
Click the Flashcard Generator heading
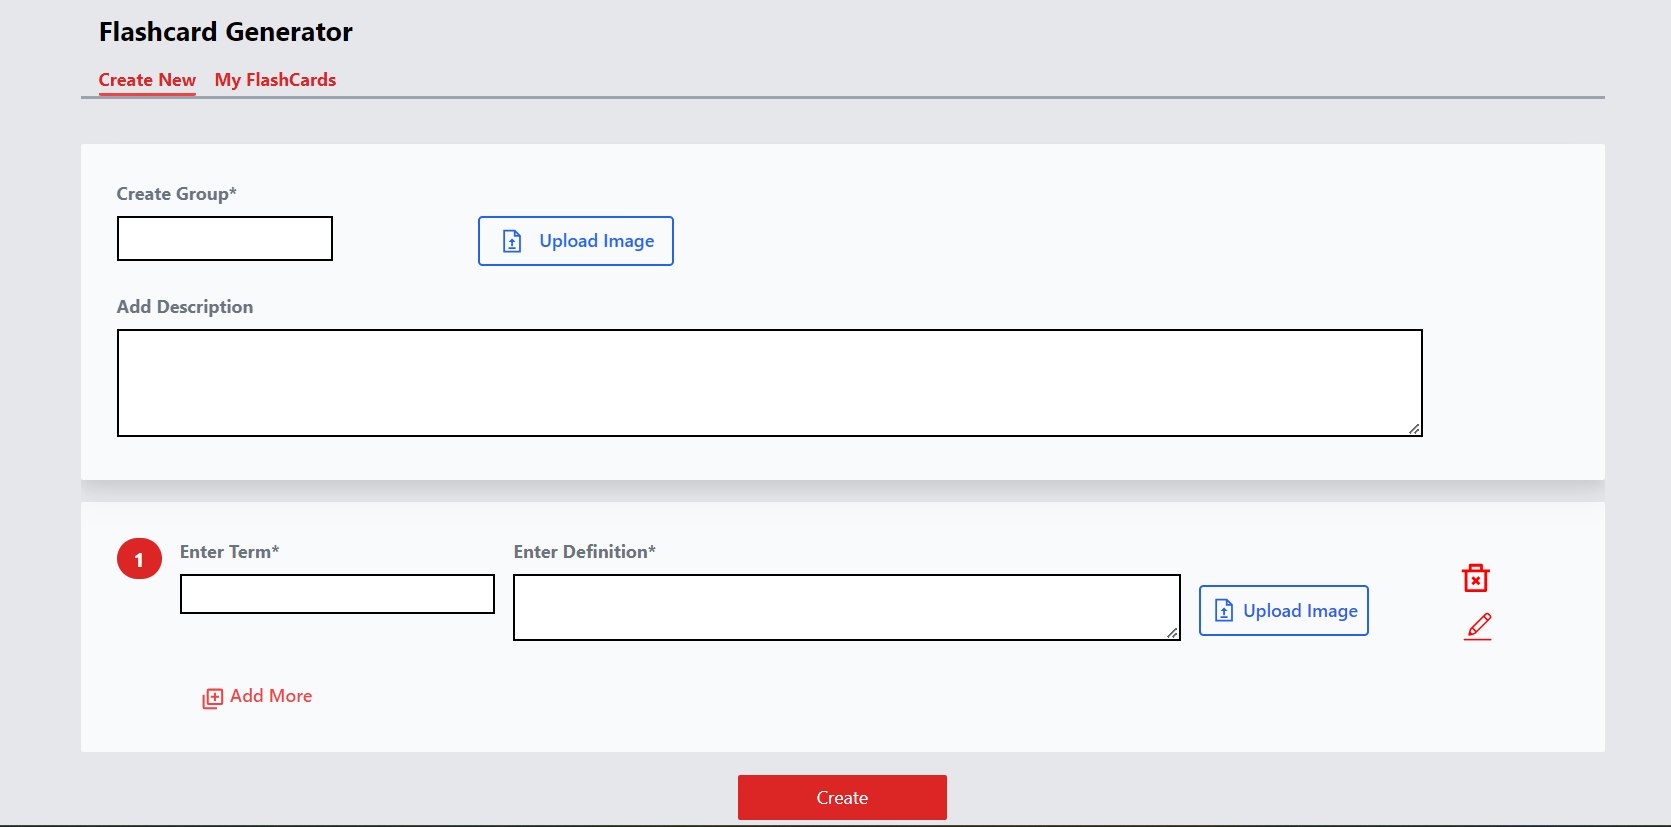pos(226,32)
